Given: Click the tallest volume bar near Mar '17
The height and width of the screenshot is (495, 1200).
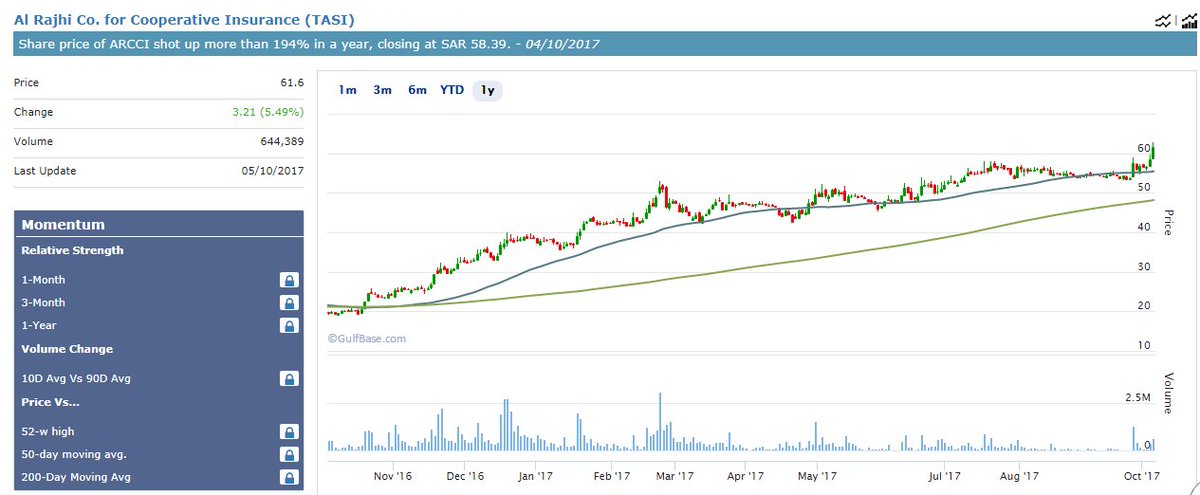Looking at the screenshot, I should 661,422.
